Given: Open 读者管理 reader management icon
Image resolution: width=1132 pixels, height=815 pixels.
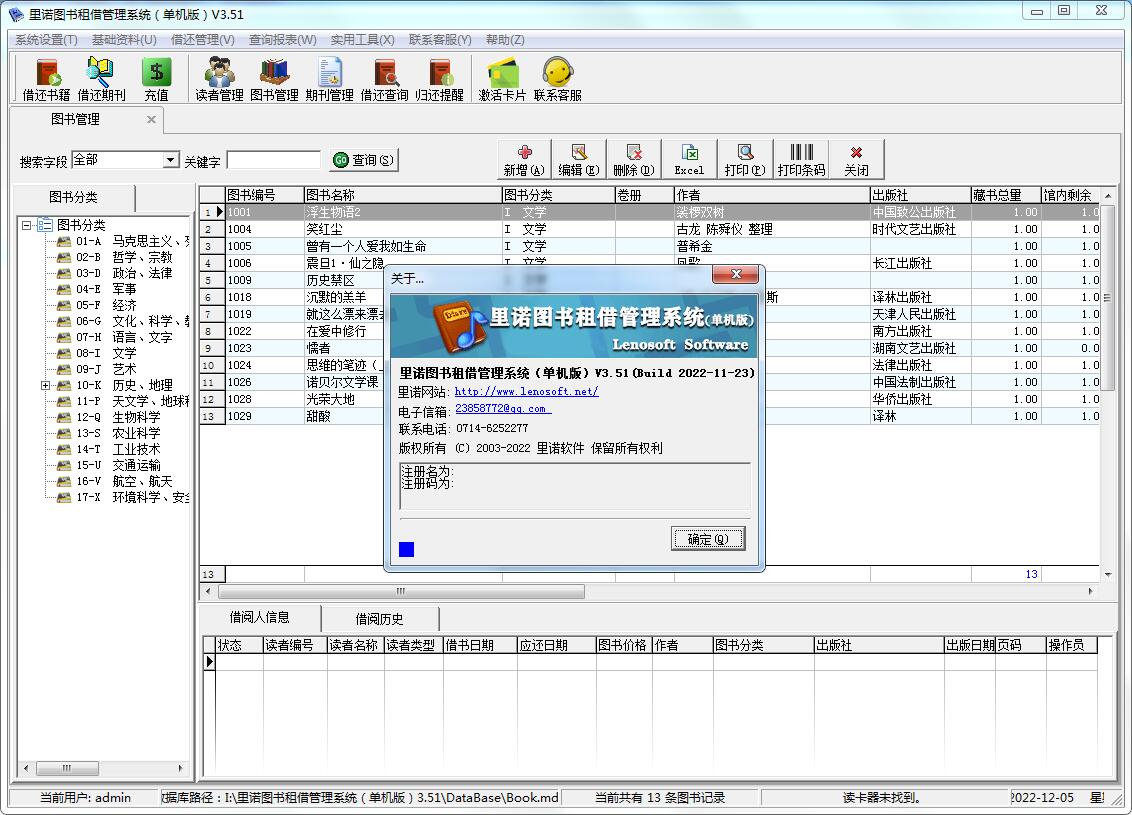Looking at the screenshot, I should [x=219, y=79].
